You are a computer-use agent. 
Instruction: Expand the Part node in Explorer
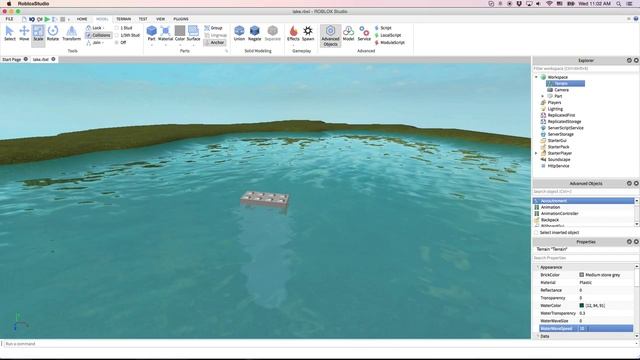pos(542,96)
